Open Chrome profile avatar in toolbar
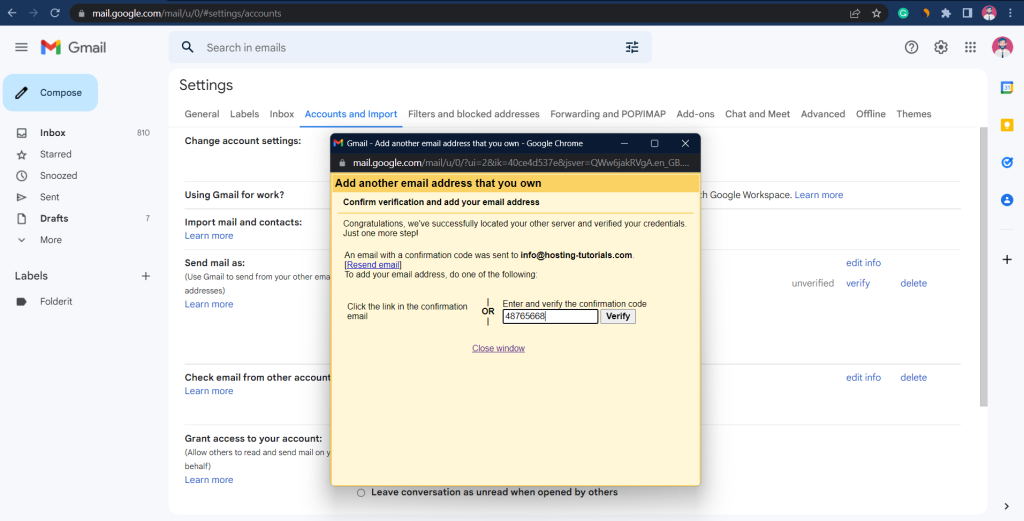 point(989,13)
